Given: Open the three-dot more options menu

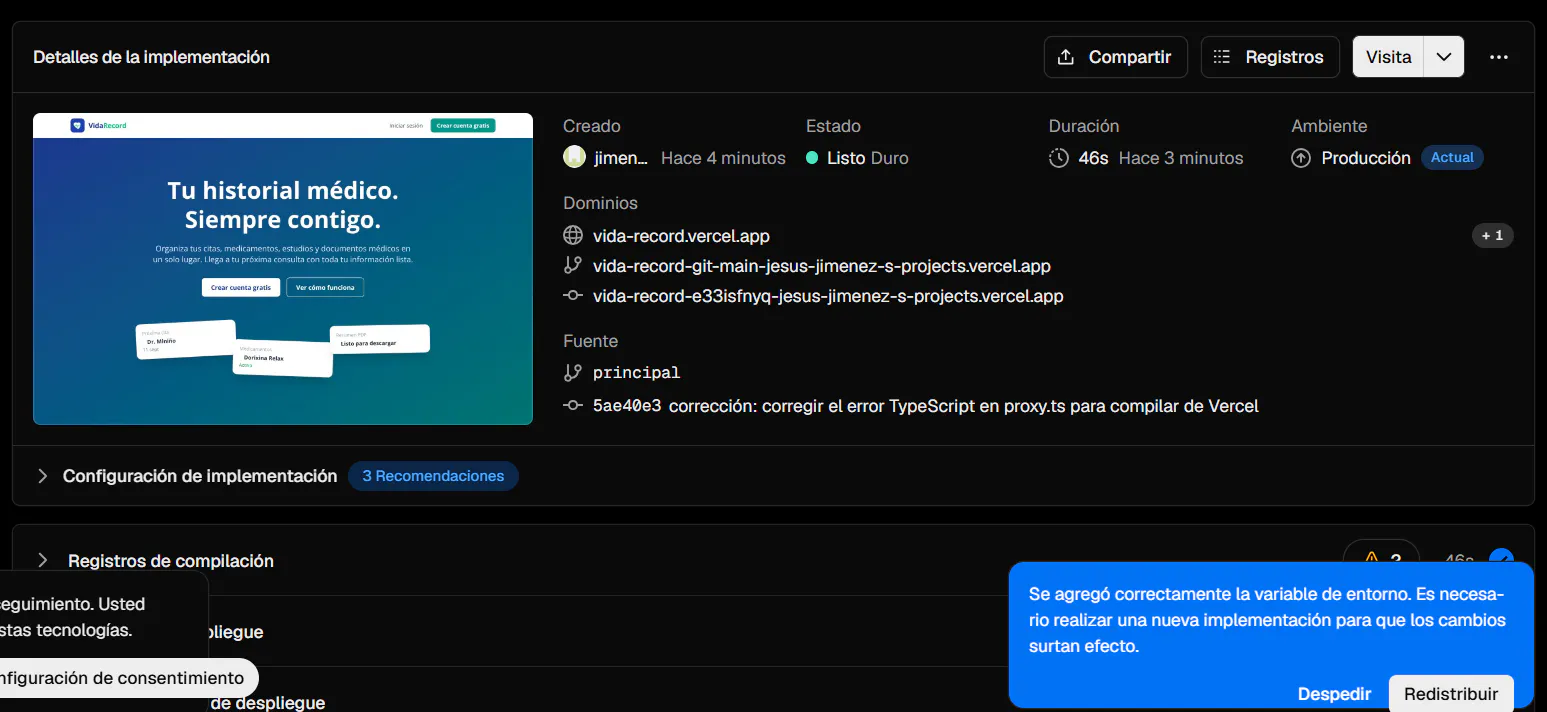Looking at the screenshot, I should [1498, 57].
